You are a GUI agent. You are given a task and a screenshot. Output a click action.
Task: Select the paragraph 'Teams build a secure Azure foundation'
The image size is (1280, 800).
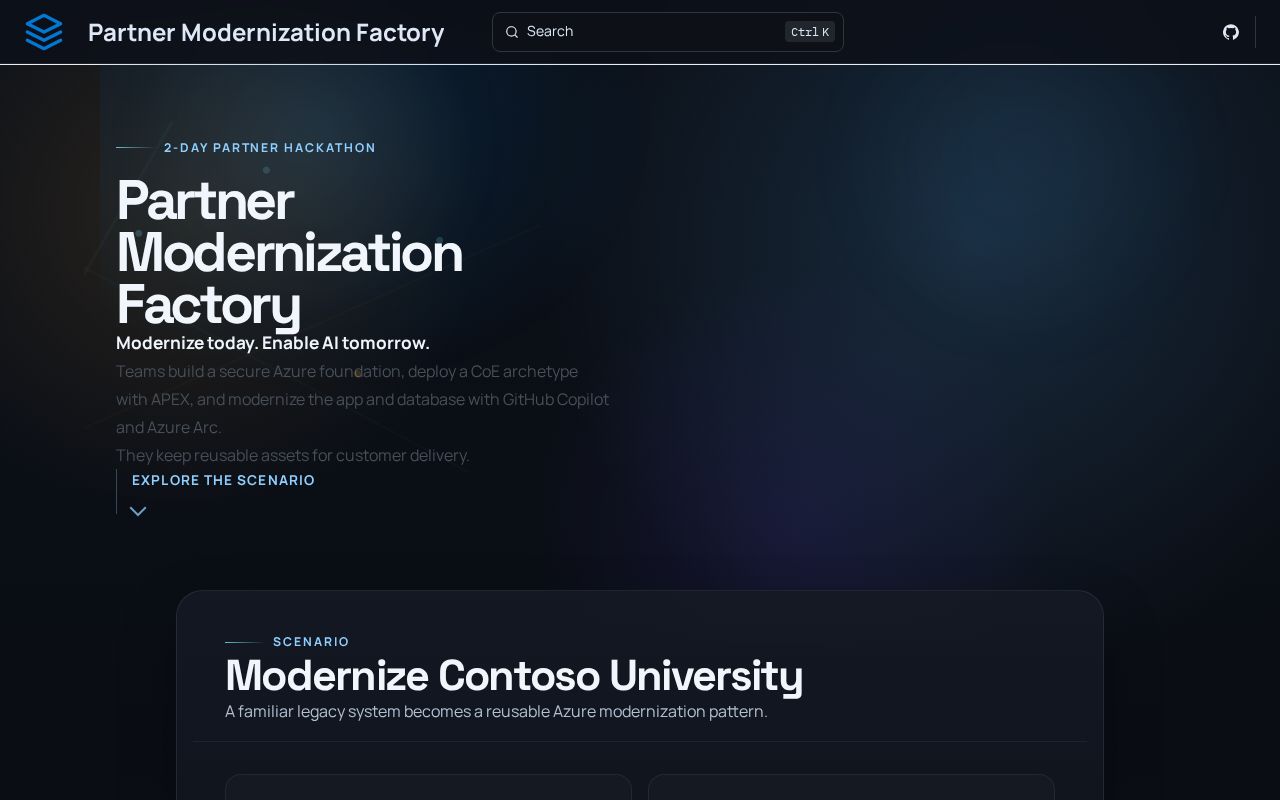click(362, 399)
